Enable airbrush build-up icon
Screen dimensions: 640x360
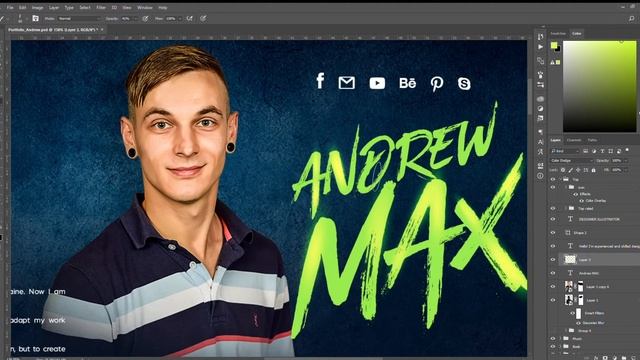(190, 19)
